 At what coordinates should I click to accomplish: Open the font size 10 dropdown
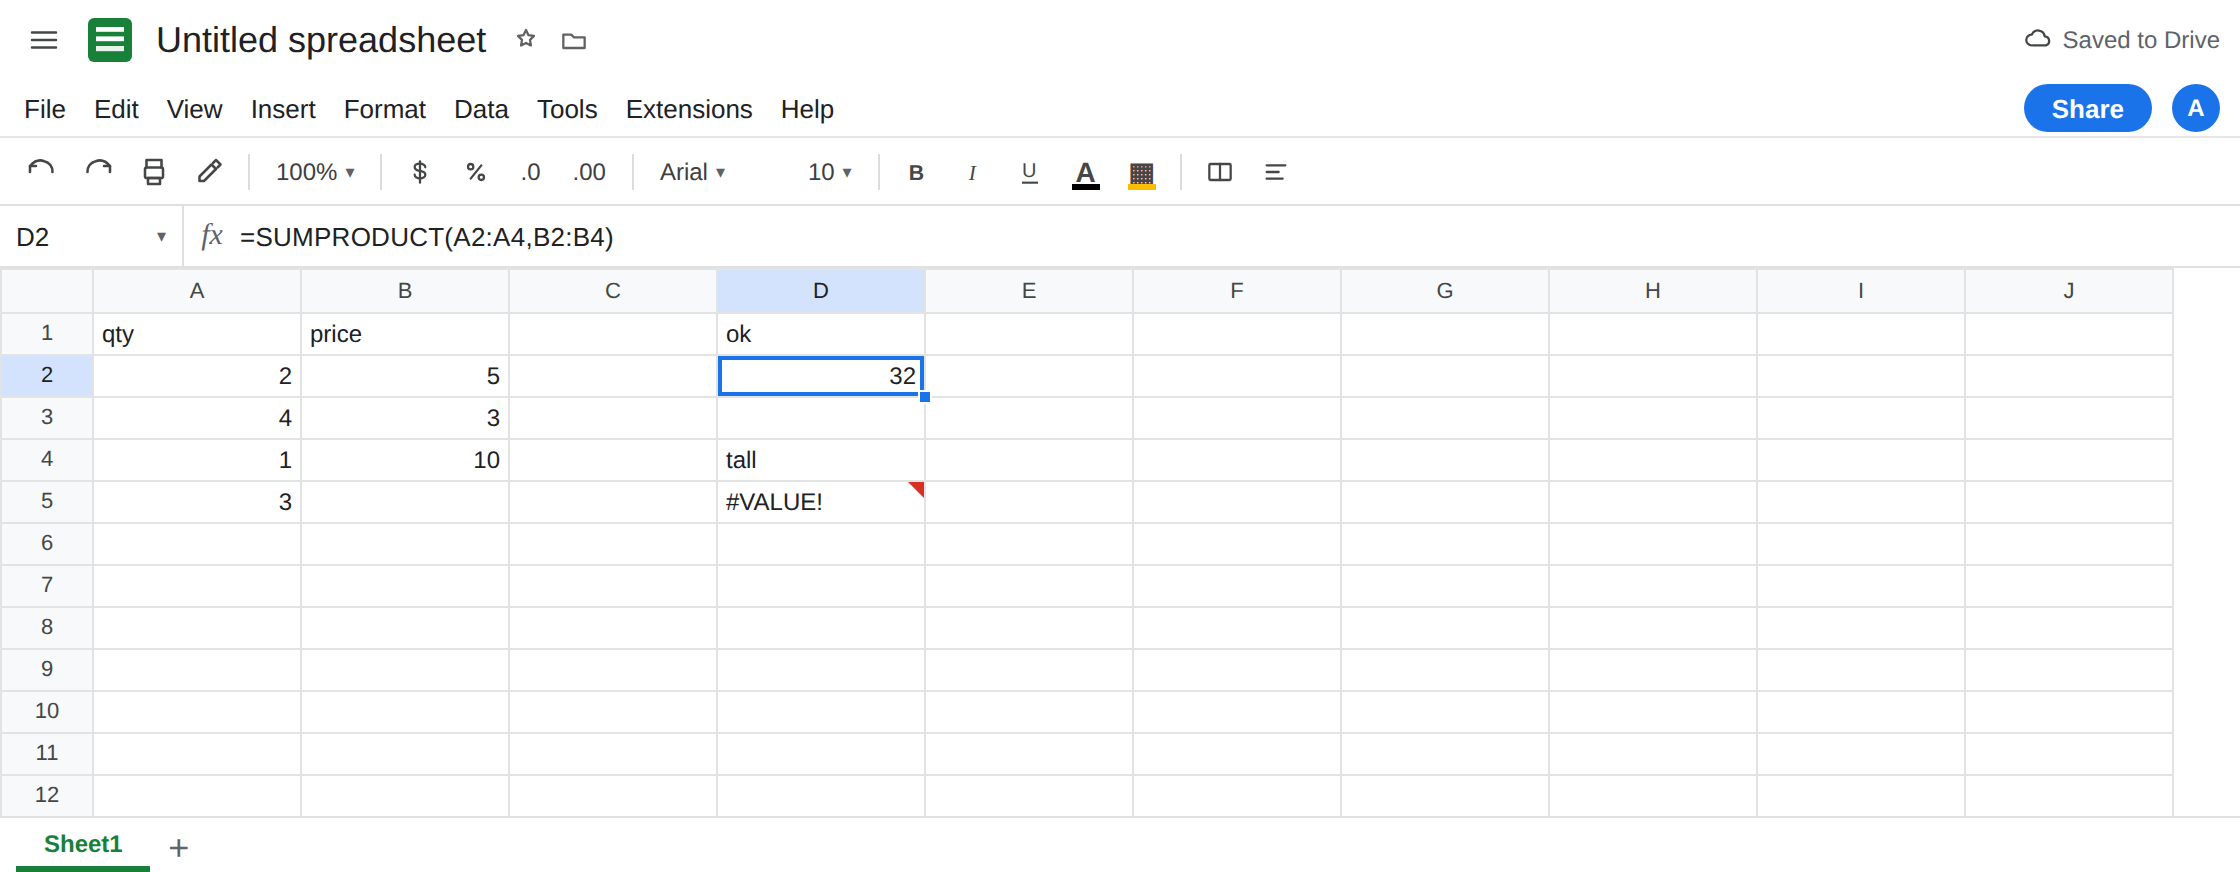[x=830, y=172]
